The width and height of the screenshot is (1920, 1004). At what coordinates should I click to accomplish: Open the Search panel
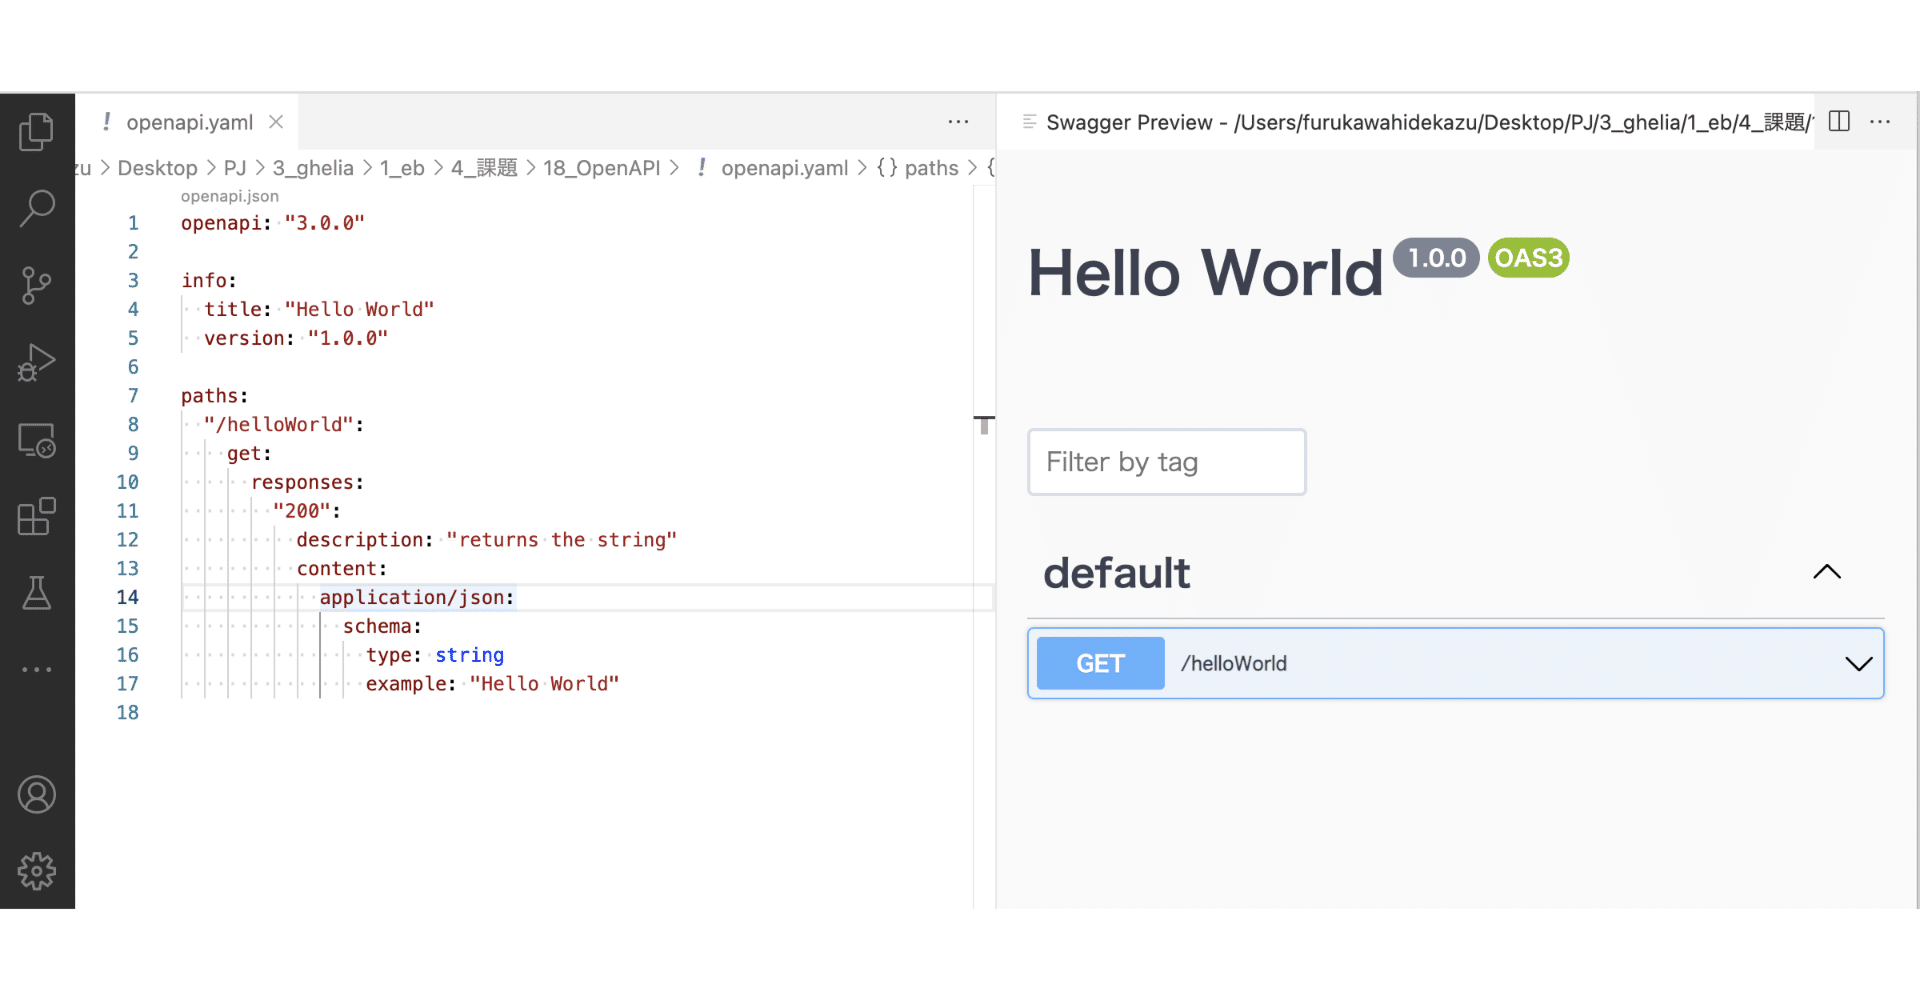coord(37,207)
